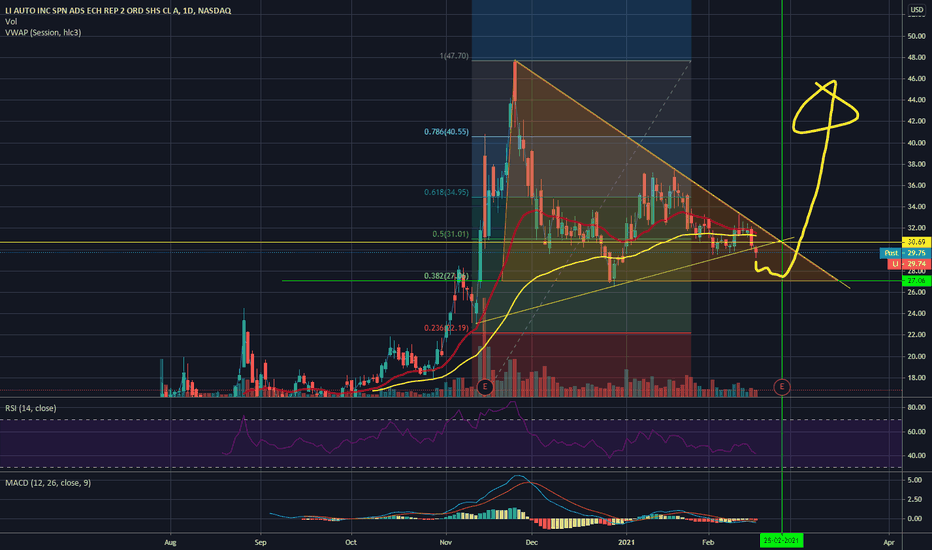Click the Dec label on time axis
Image resolution: width=932 pixels, height=550 pixels.
531,542
